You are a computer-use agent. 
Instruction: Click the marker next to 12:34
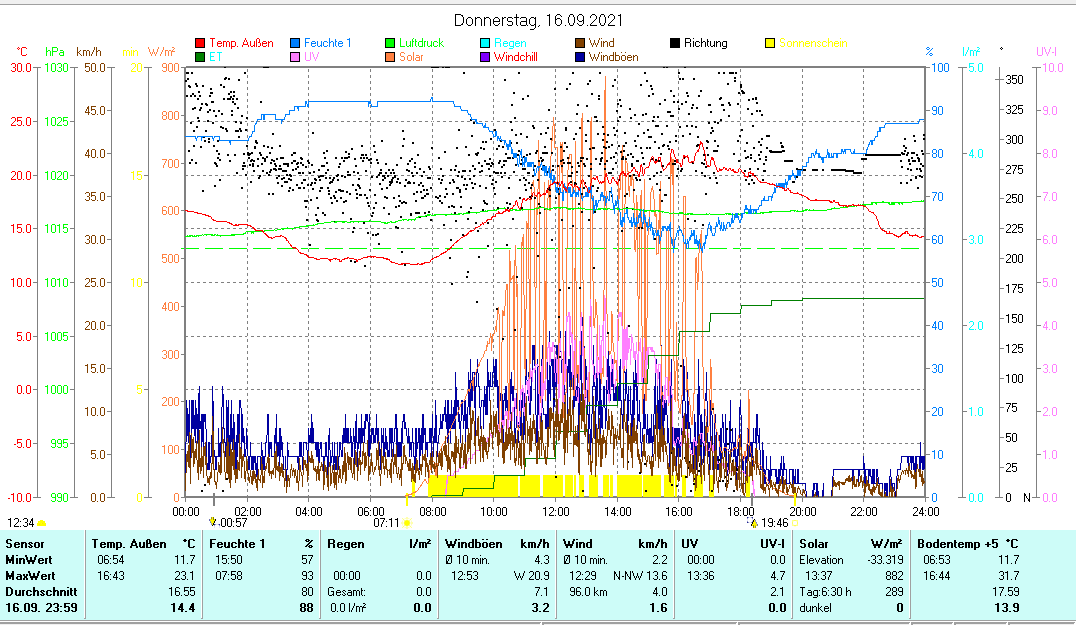42,522
